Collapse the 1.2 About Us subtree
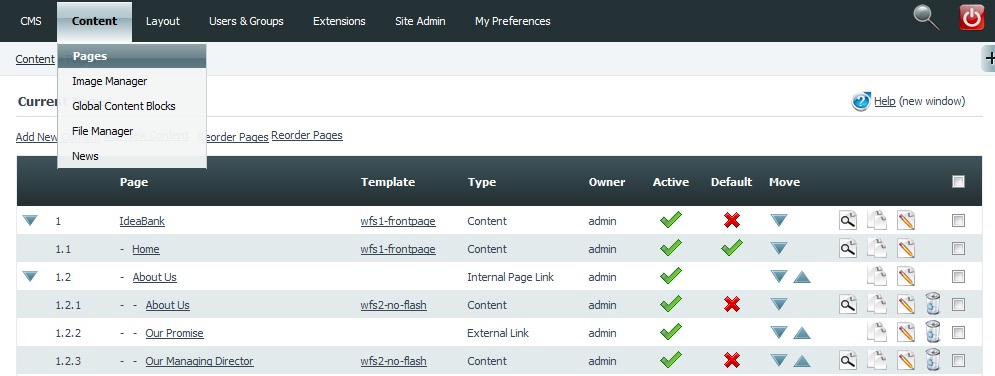This screenshot has width=995, height=376. 30,276
